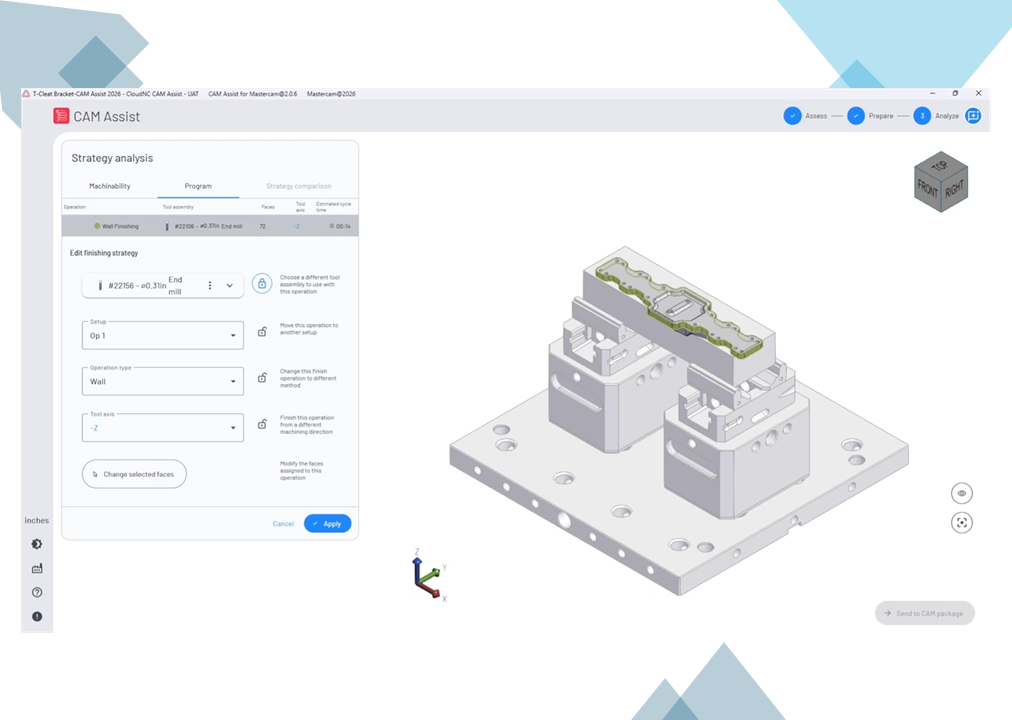Click the blue icon right of Analyze step

point(972,116)
